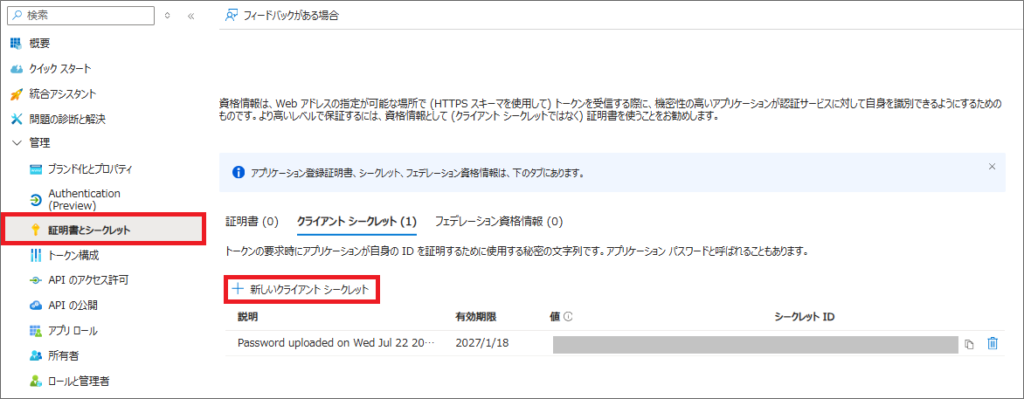Copy the secret ID with the copy icon

pyautogui.click(x=969, y=344)
